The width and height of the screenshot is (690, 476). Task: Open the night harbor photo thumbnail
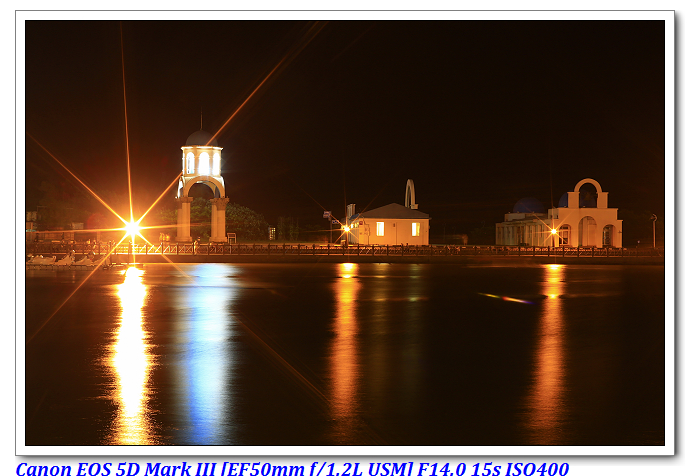[x=345, y=233]
